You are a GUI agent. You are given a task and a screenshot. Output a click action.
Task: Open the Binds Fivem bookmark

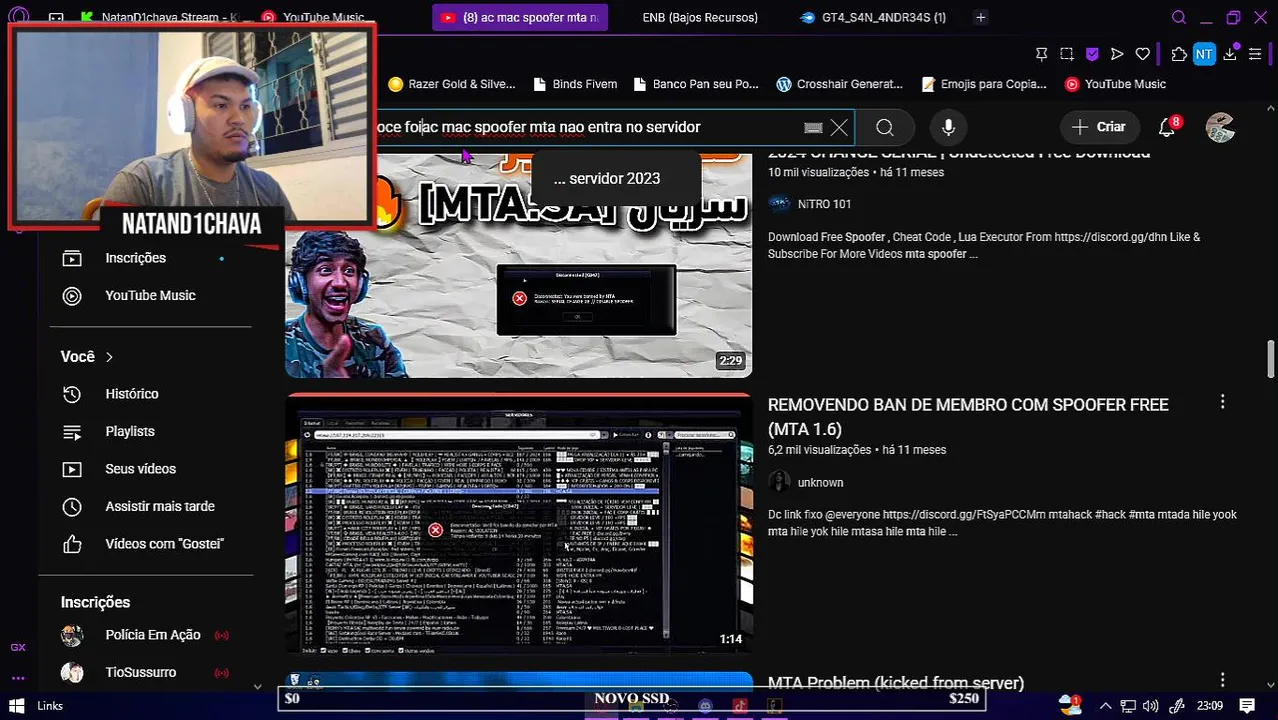pyautogui.click(x=575, y=84)
